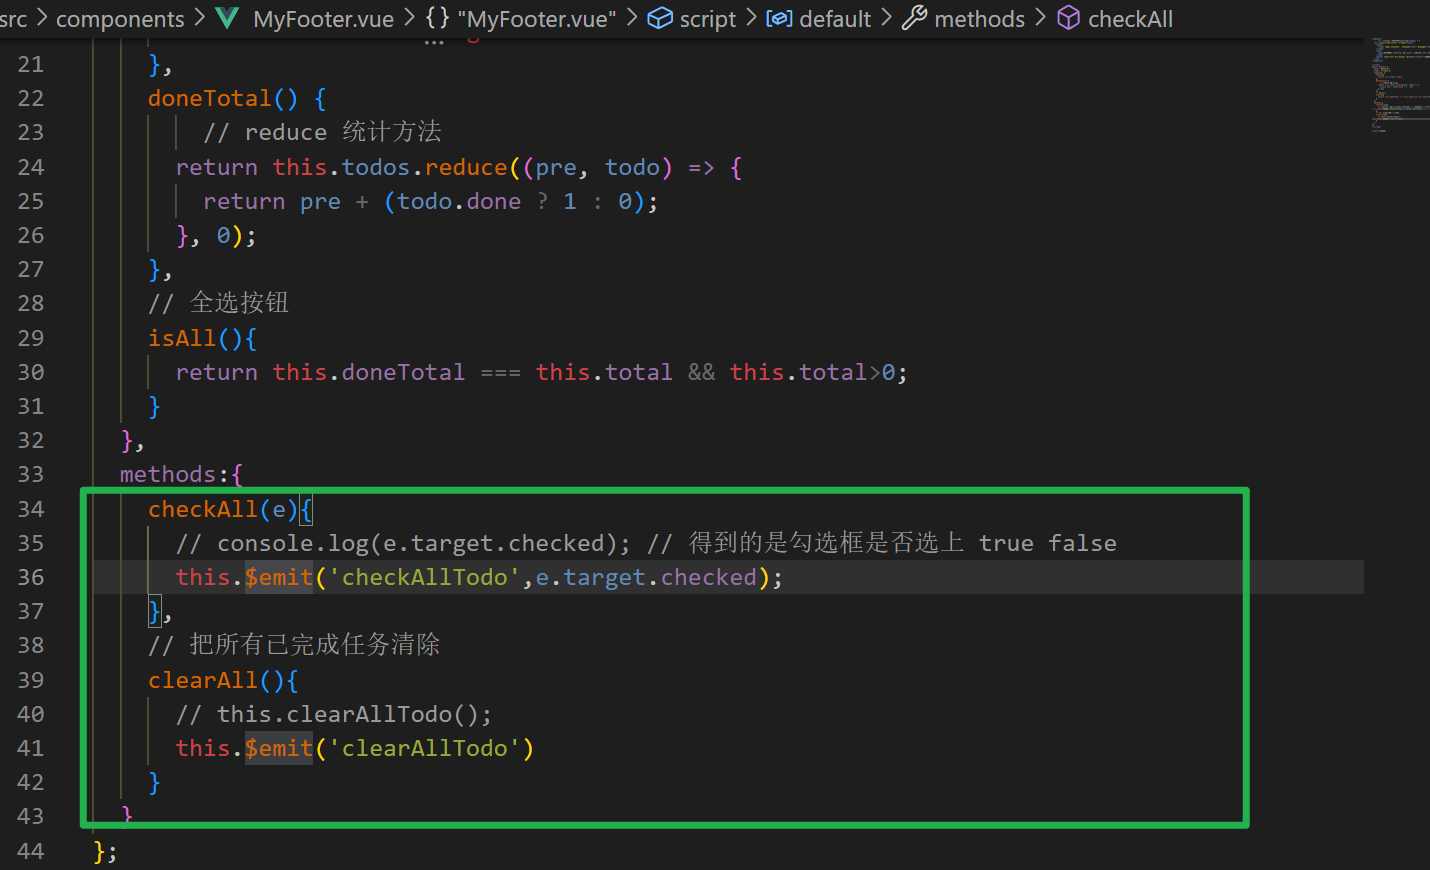Select MyFooter.vue file breadcrumb

tap(323, 19)
